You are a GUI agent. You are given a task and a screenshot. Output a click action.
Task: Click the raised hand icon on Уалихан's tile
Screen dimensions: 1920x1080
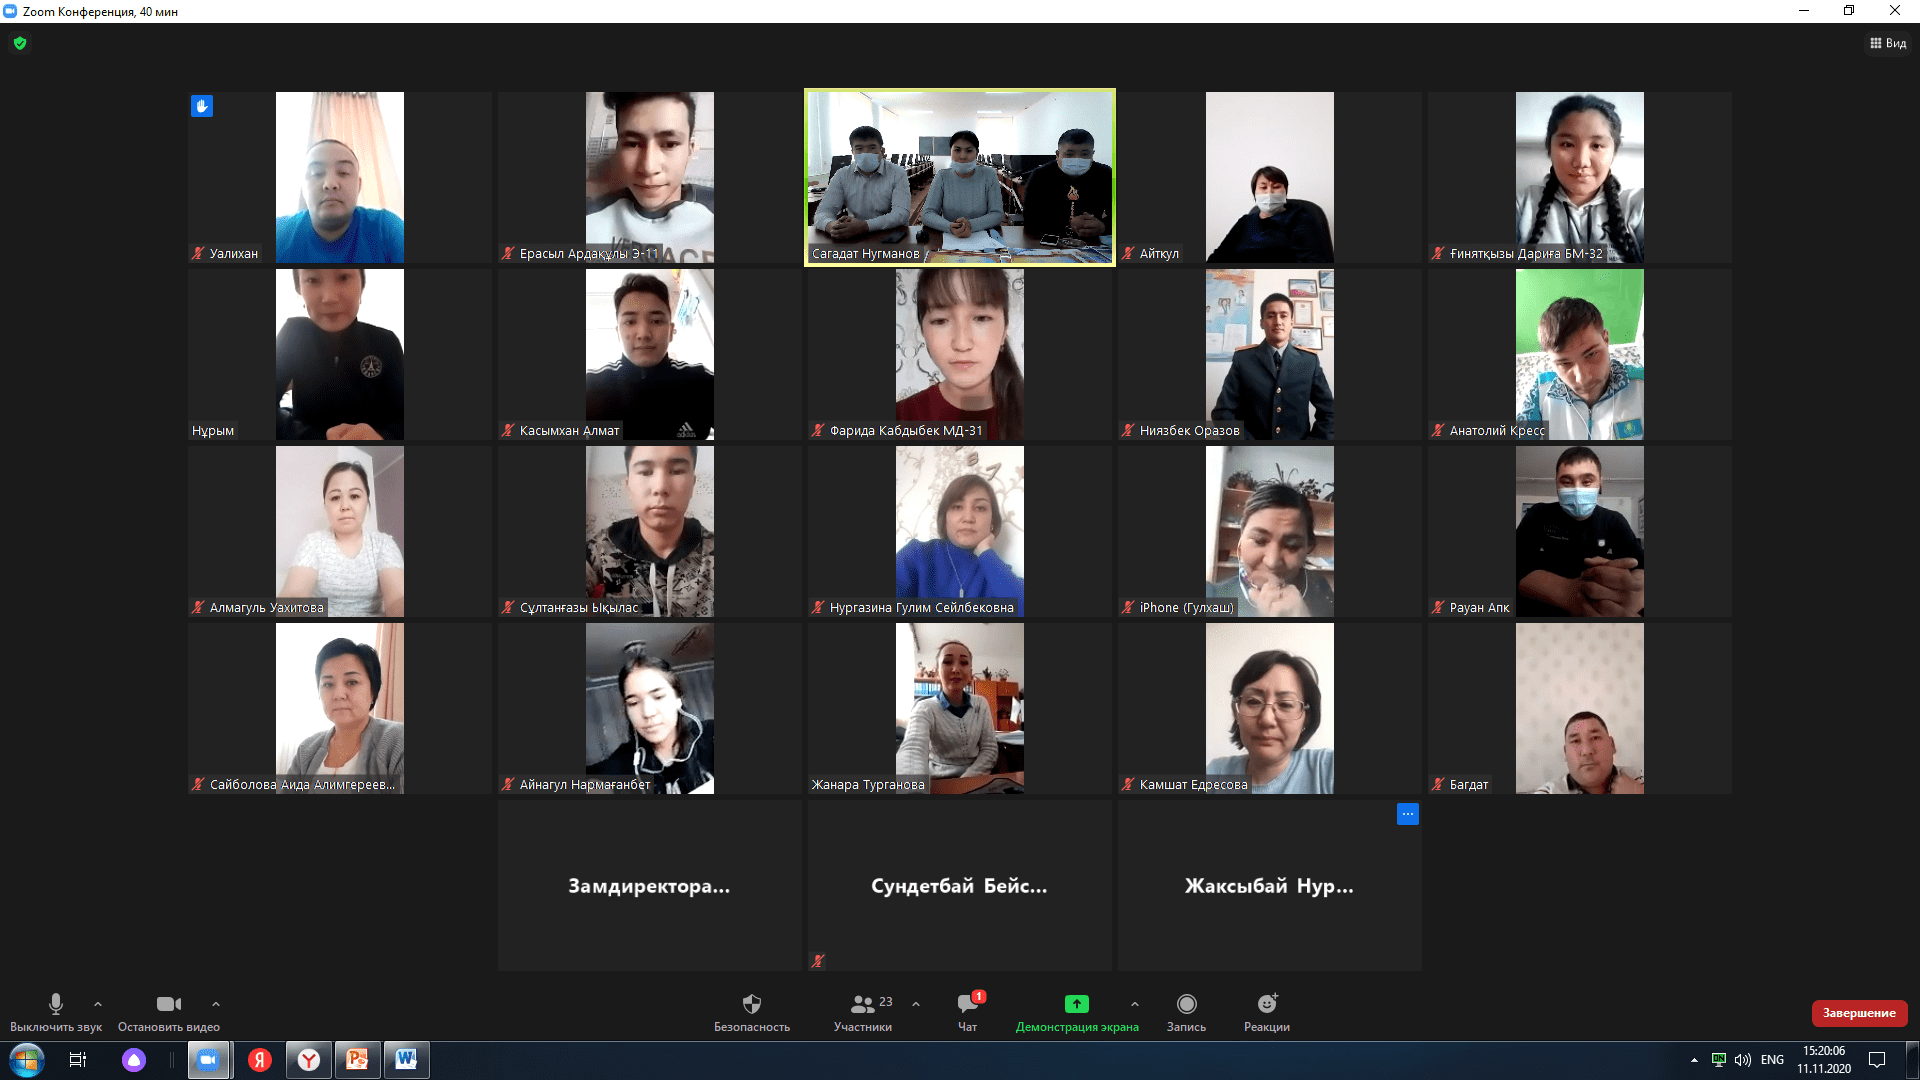point(202,106)
